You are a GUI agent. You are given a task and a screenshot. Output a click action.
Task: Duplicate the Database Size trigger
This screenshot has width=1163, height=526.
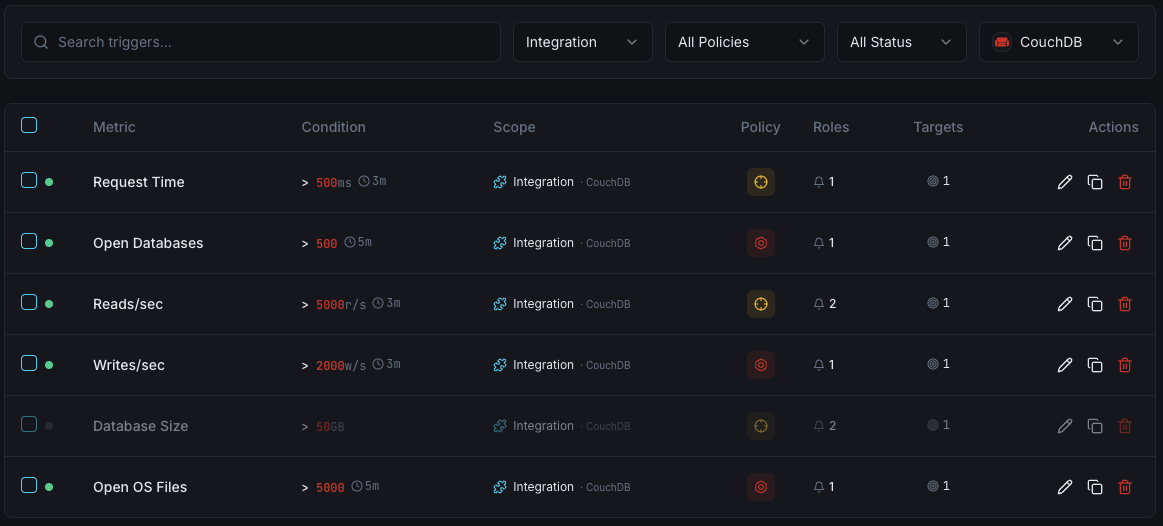(x=1095, y=426)
